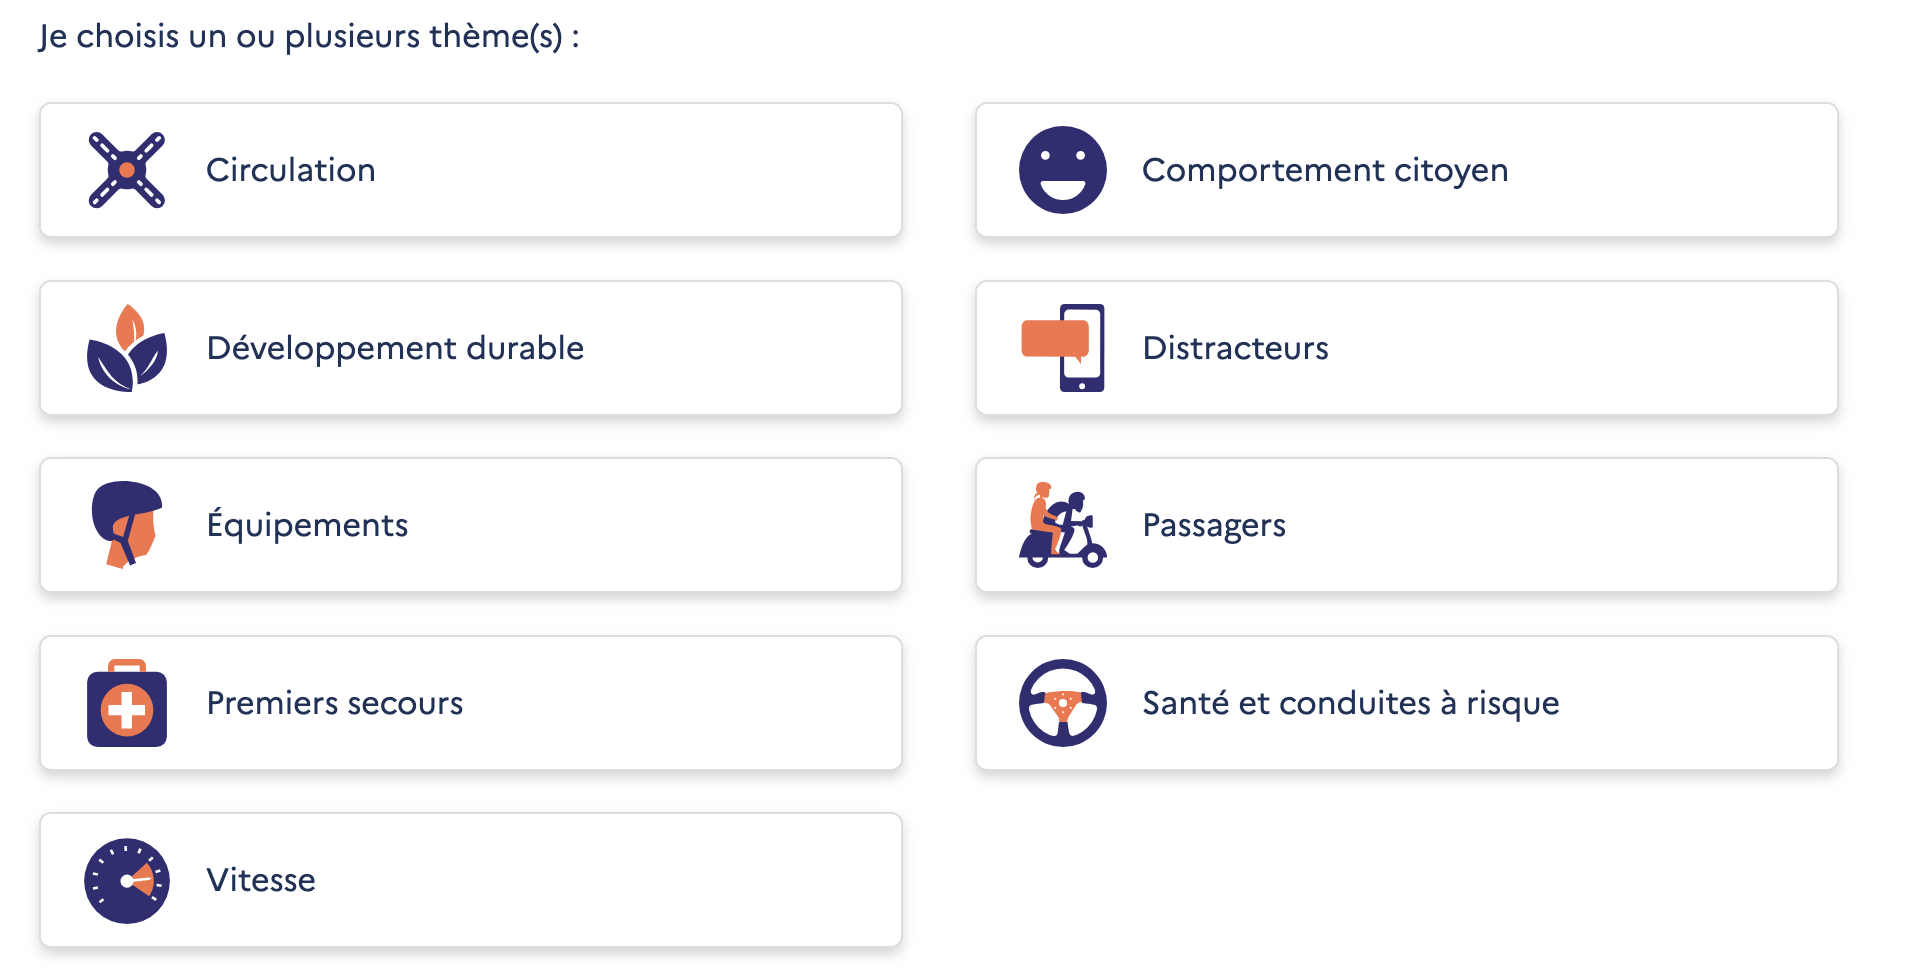Toggle the Vitesse theme label
This screenshot has height=972, width=1908.
(x=260, y=880)
